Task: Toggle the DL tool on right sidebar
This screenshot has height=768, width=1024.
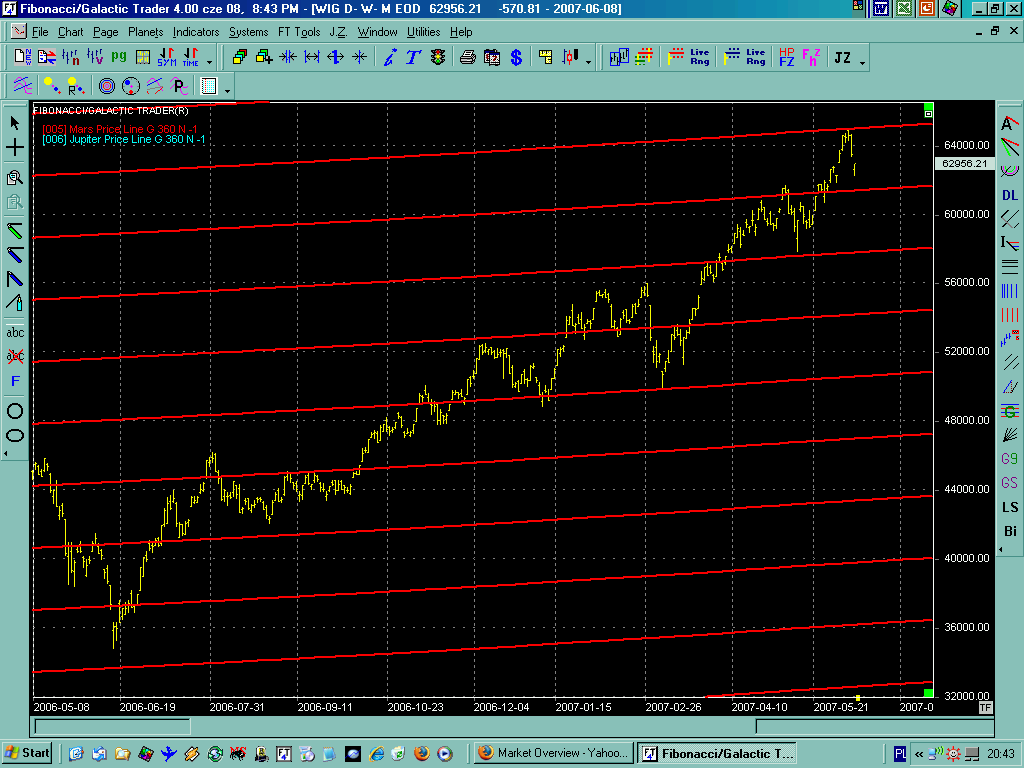Action: (x=1010, y=195)
